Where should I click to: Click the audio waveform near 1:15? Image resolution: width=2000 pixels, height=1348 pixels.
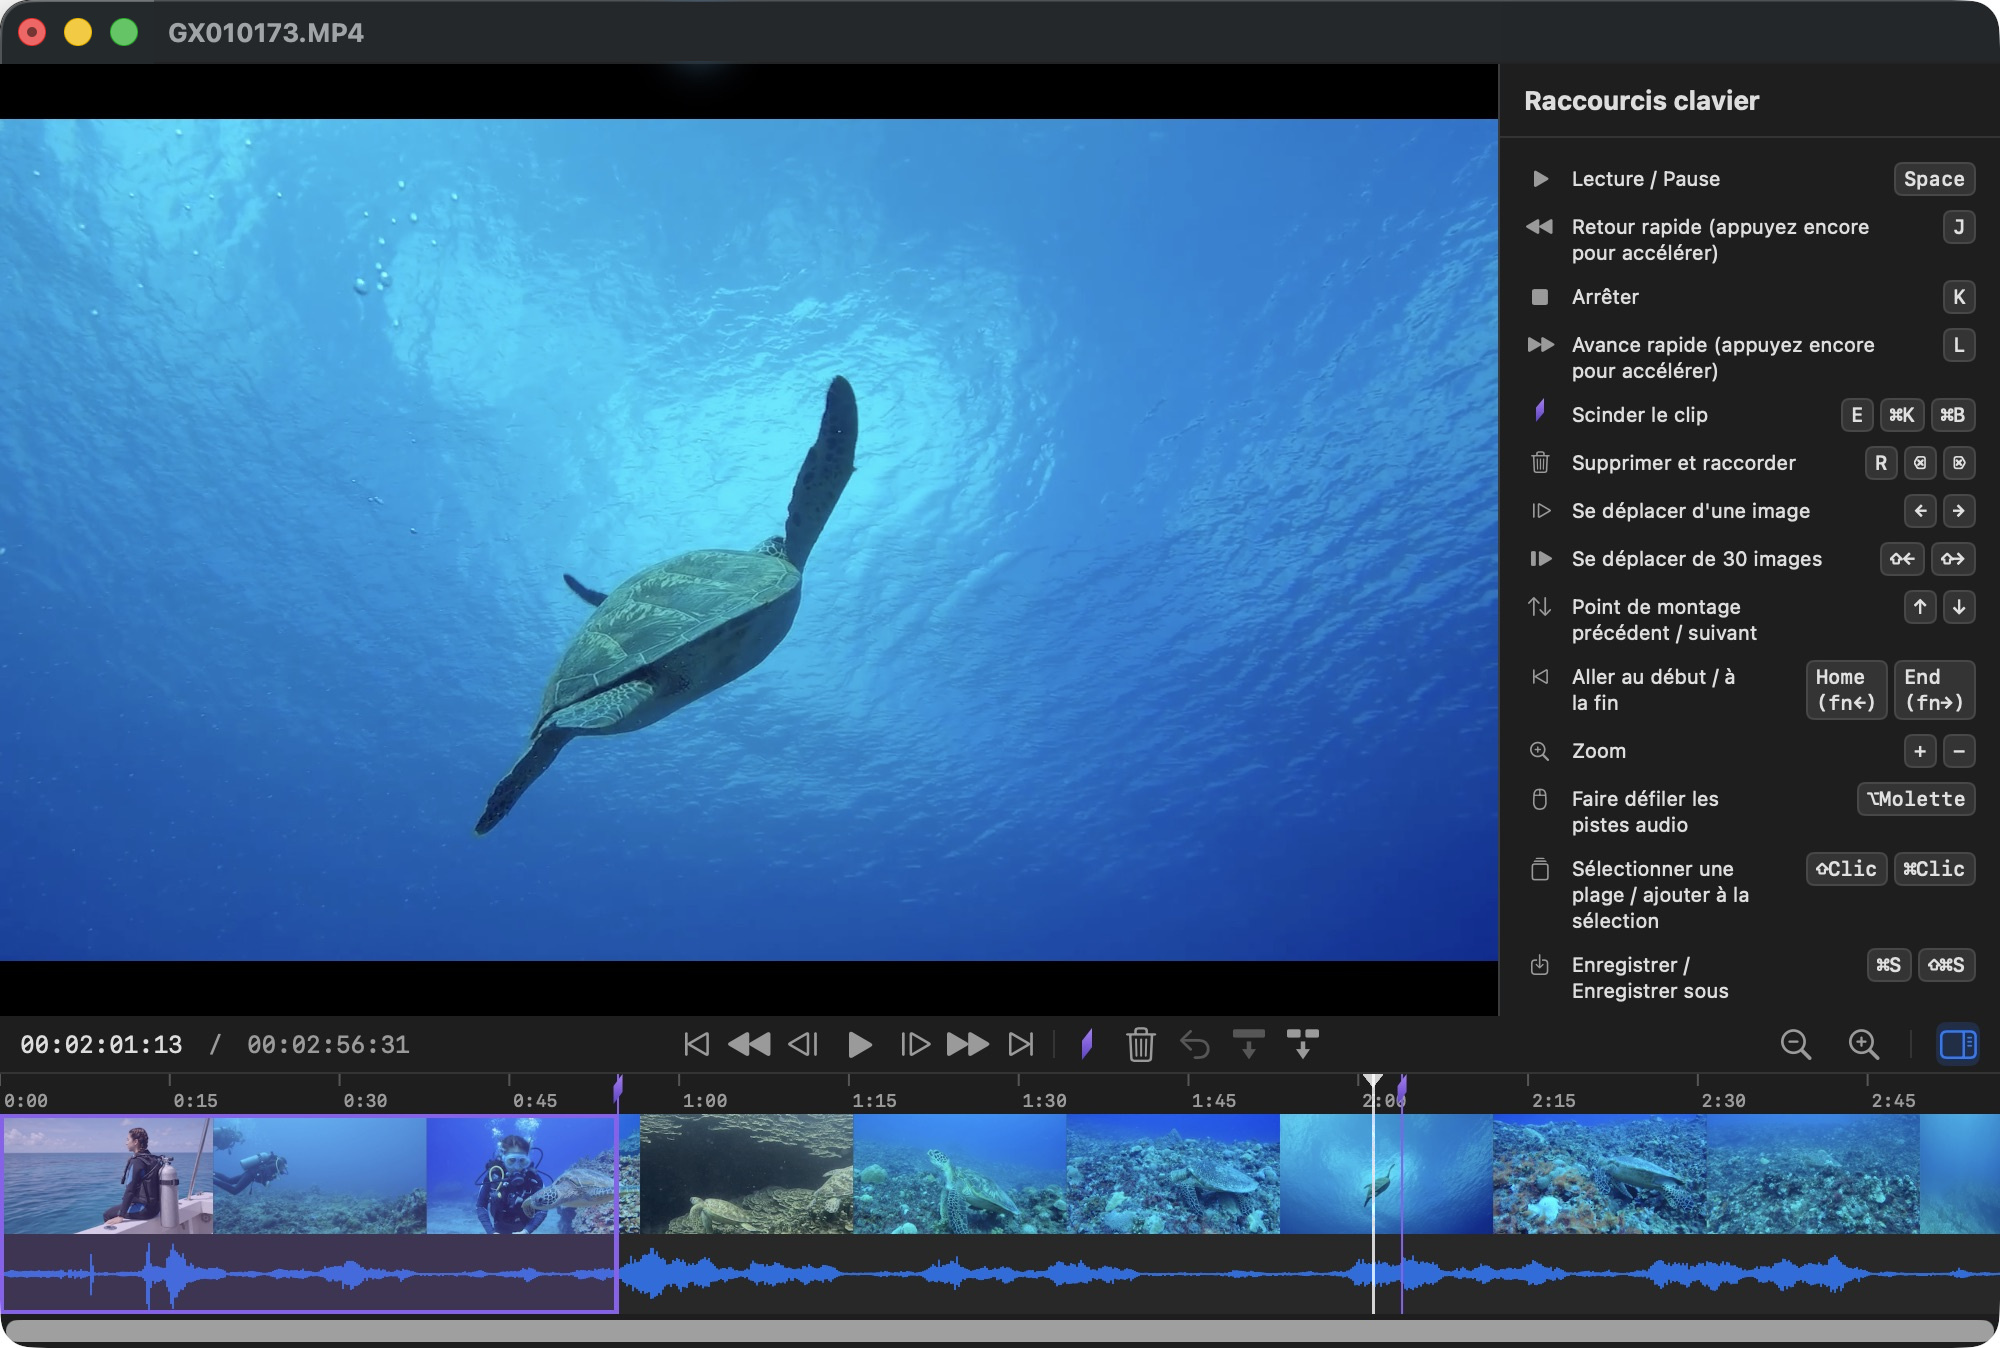[x=873, y=1274]
